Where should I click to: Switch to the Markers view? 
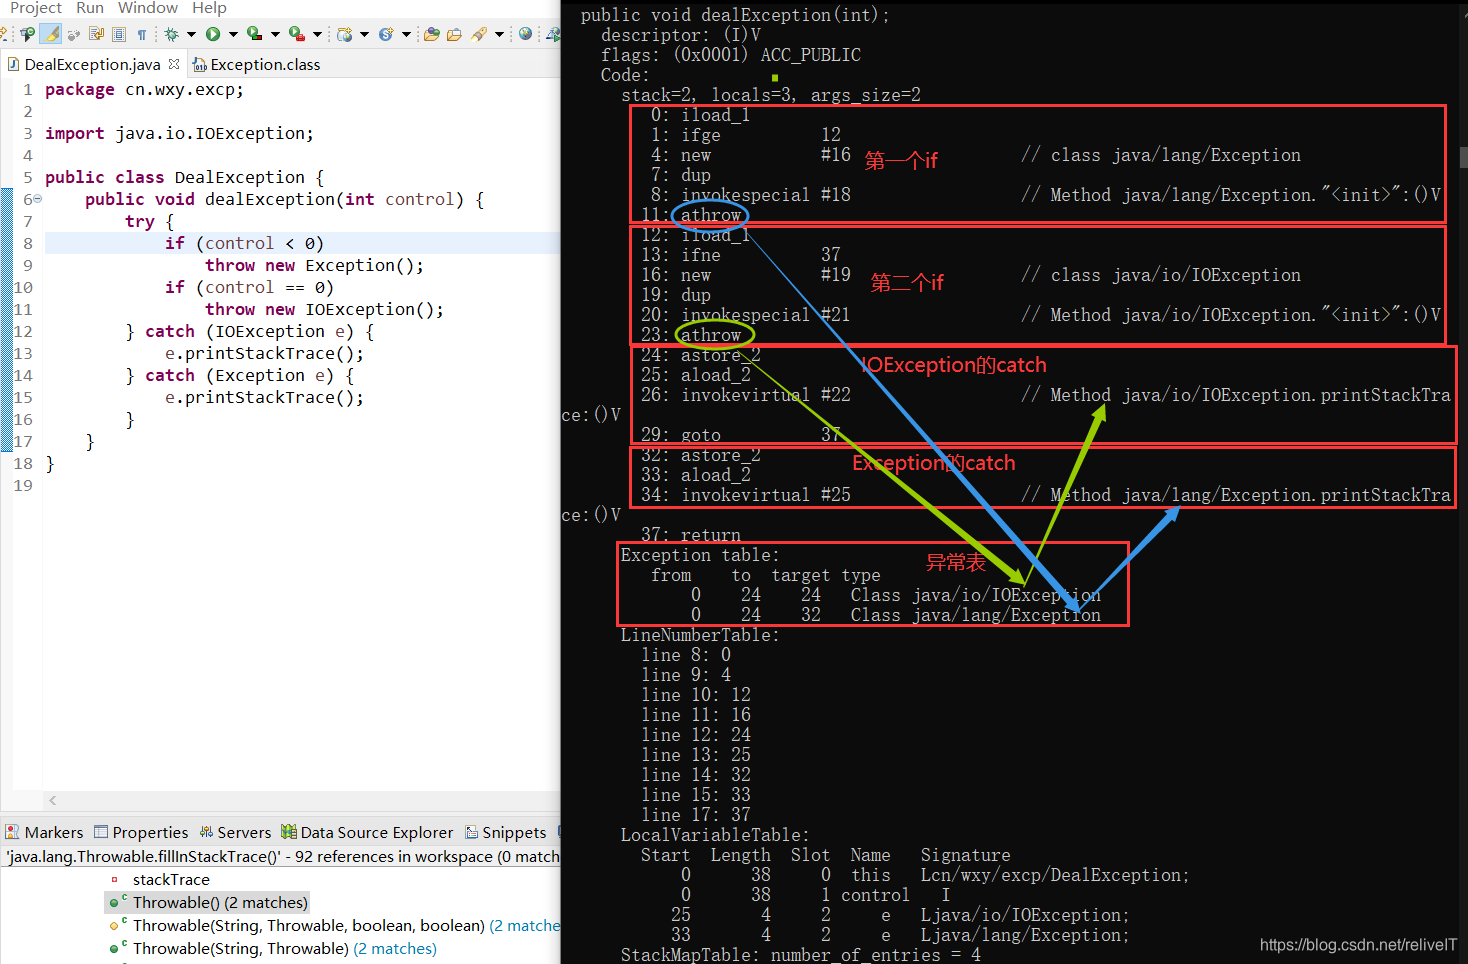[x=44, y=832]
